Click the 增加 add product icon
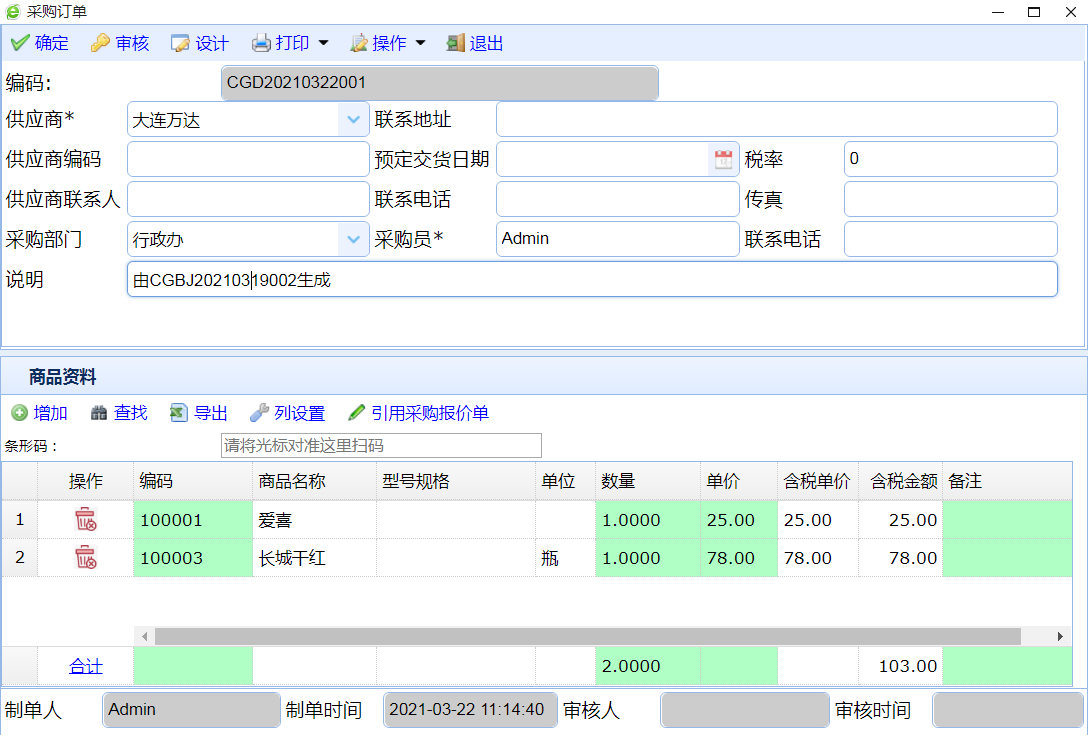 (x=20, y=413)
